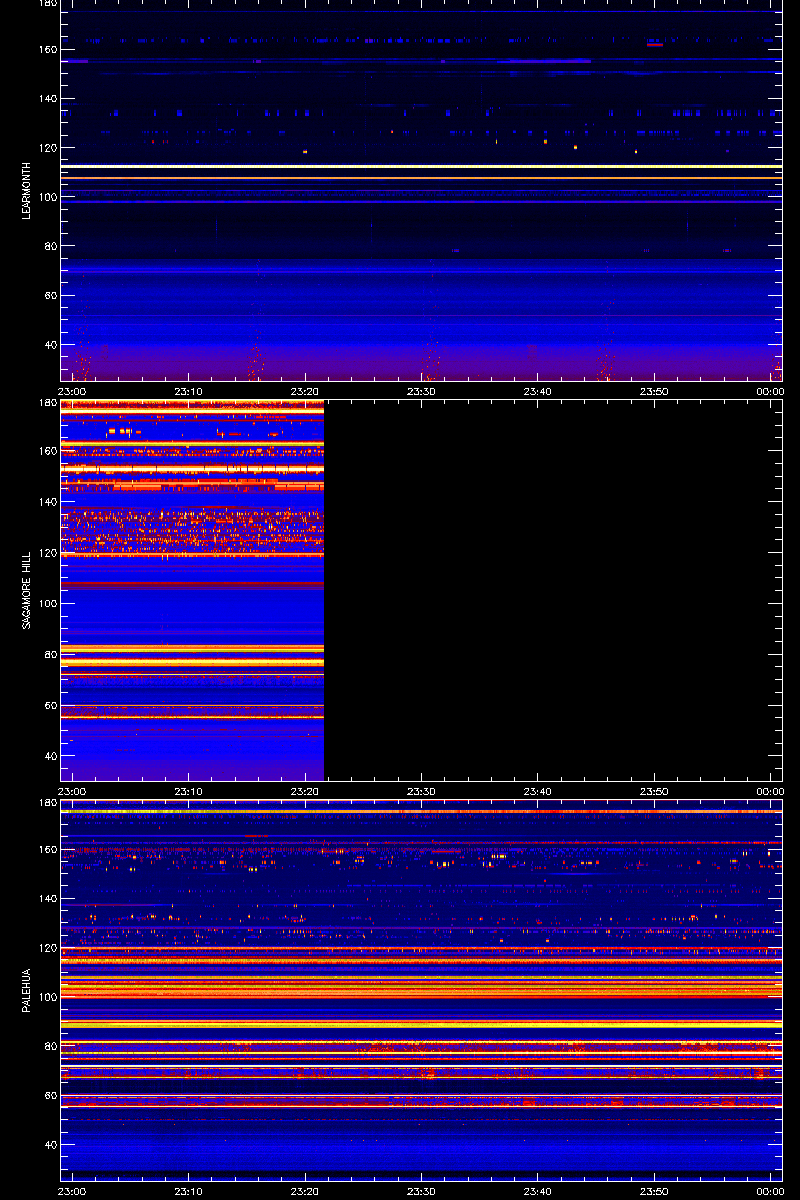Click the 80 frequency label on Palehua axis
Image resolution: width=800 pixels, height=1200 pixels.
pyautogui.click(x=51, y=1046)
